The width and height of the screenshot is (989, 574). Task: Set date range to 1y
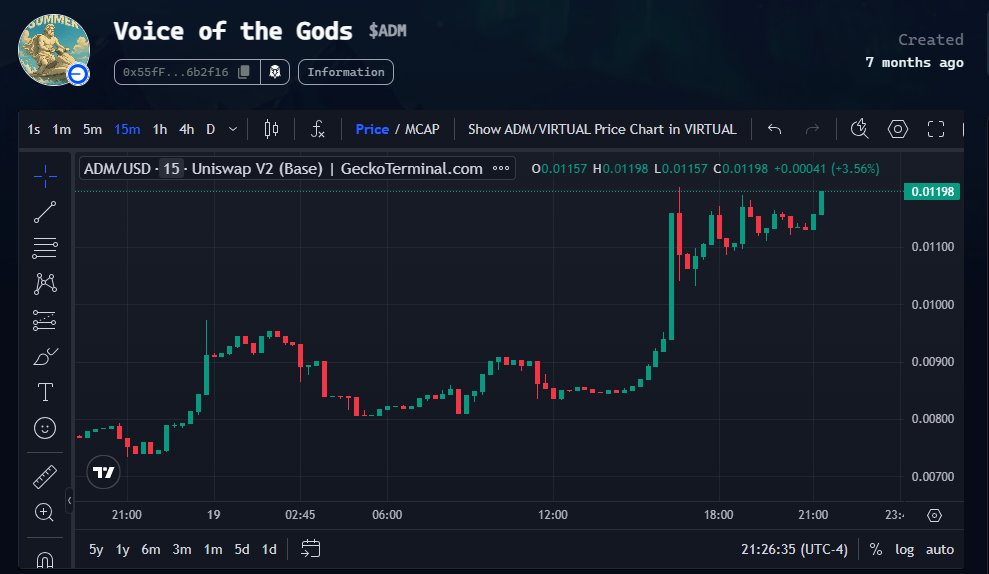click(122, 549)
